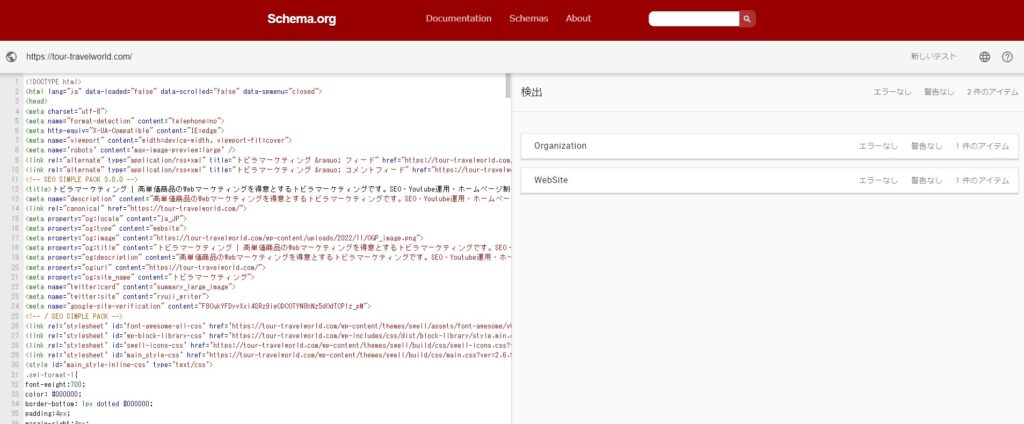Screen dimensions: 1024x424
Task: Click the globe icon beside the URL
Action: 11,57
